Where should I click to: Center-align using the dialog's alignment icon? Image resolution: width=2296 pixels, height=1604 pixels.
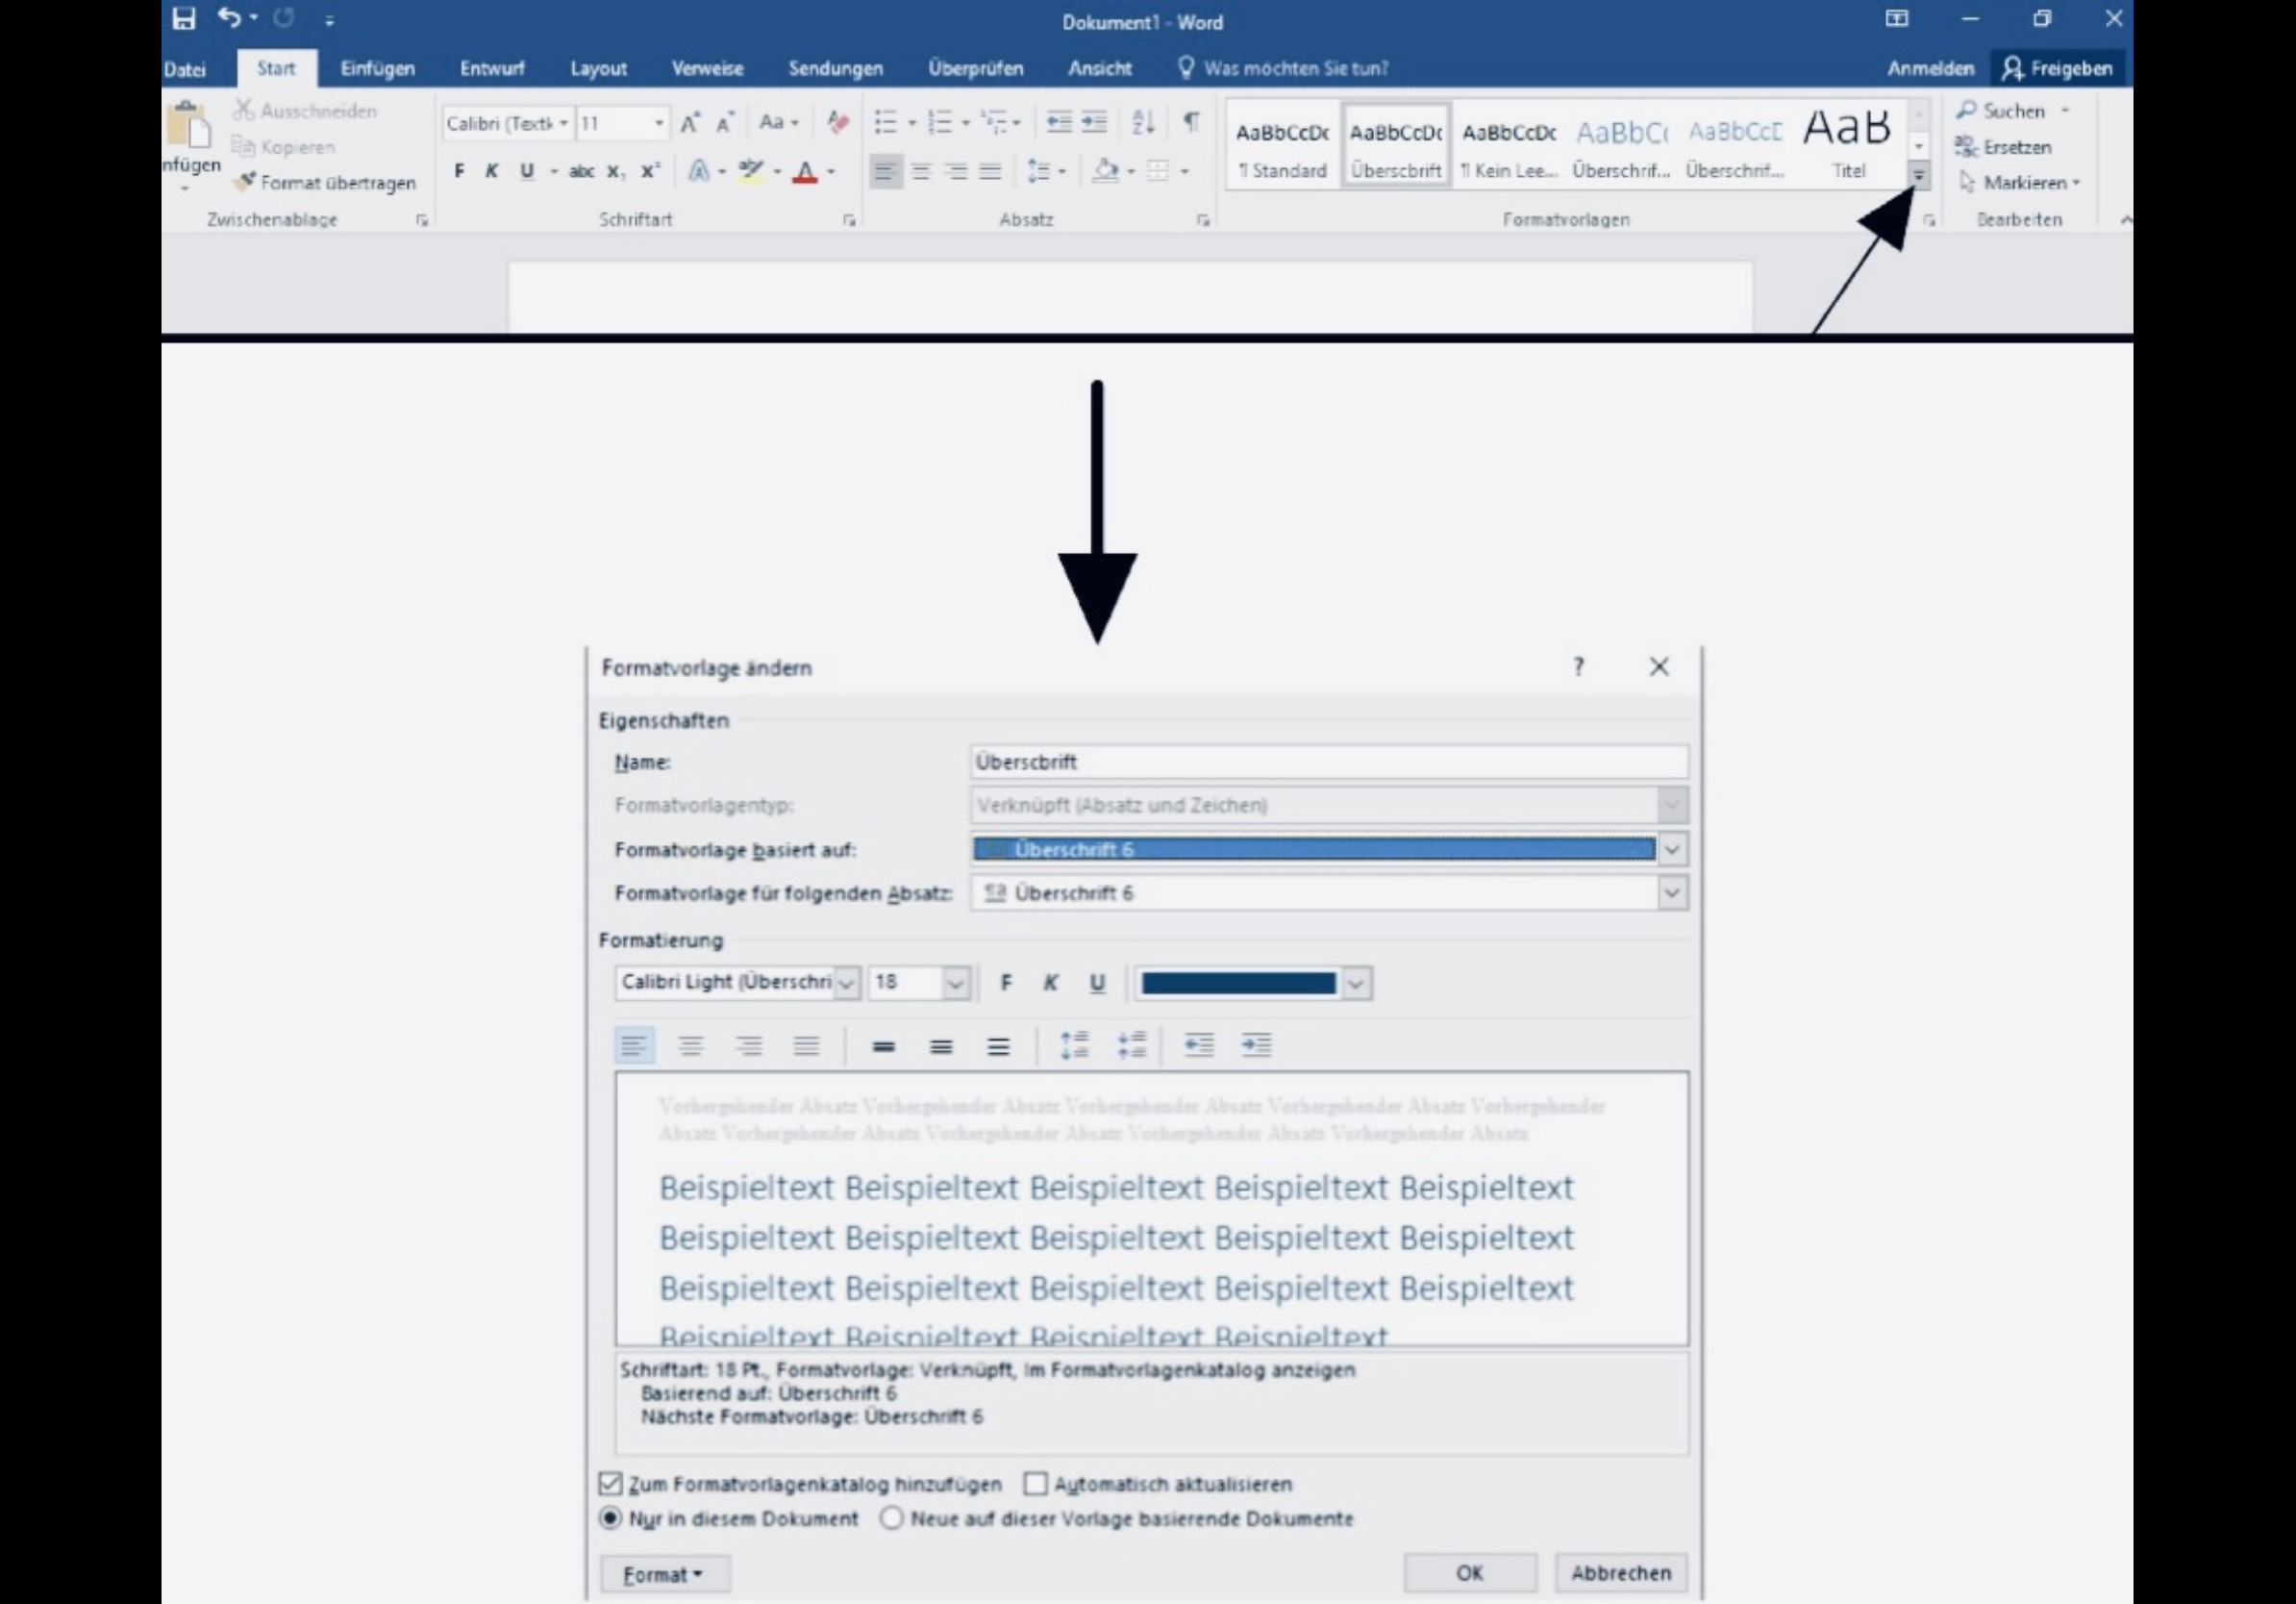pyautogui.click(x=690, y=1046)
